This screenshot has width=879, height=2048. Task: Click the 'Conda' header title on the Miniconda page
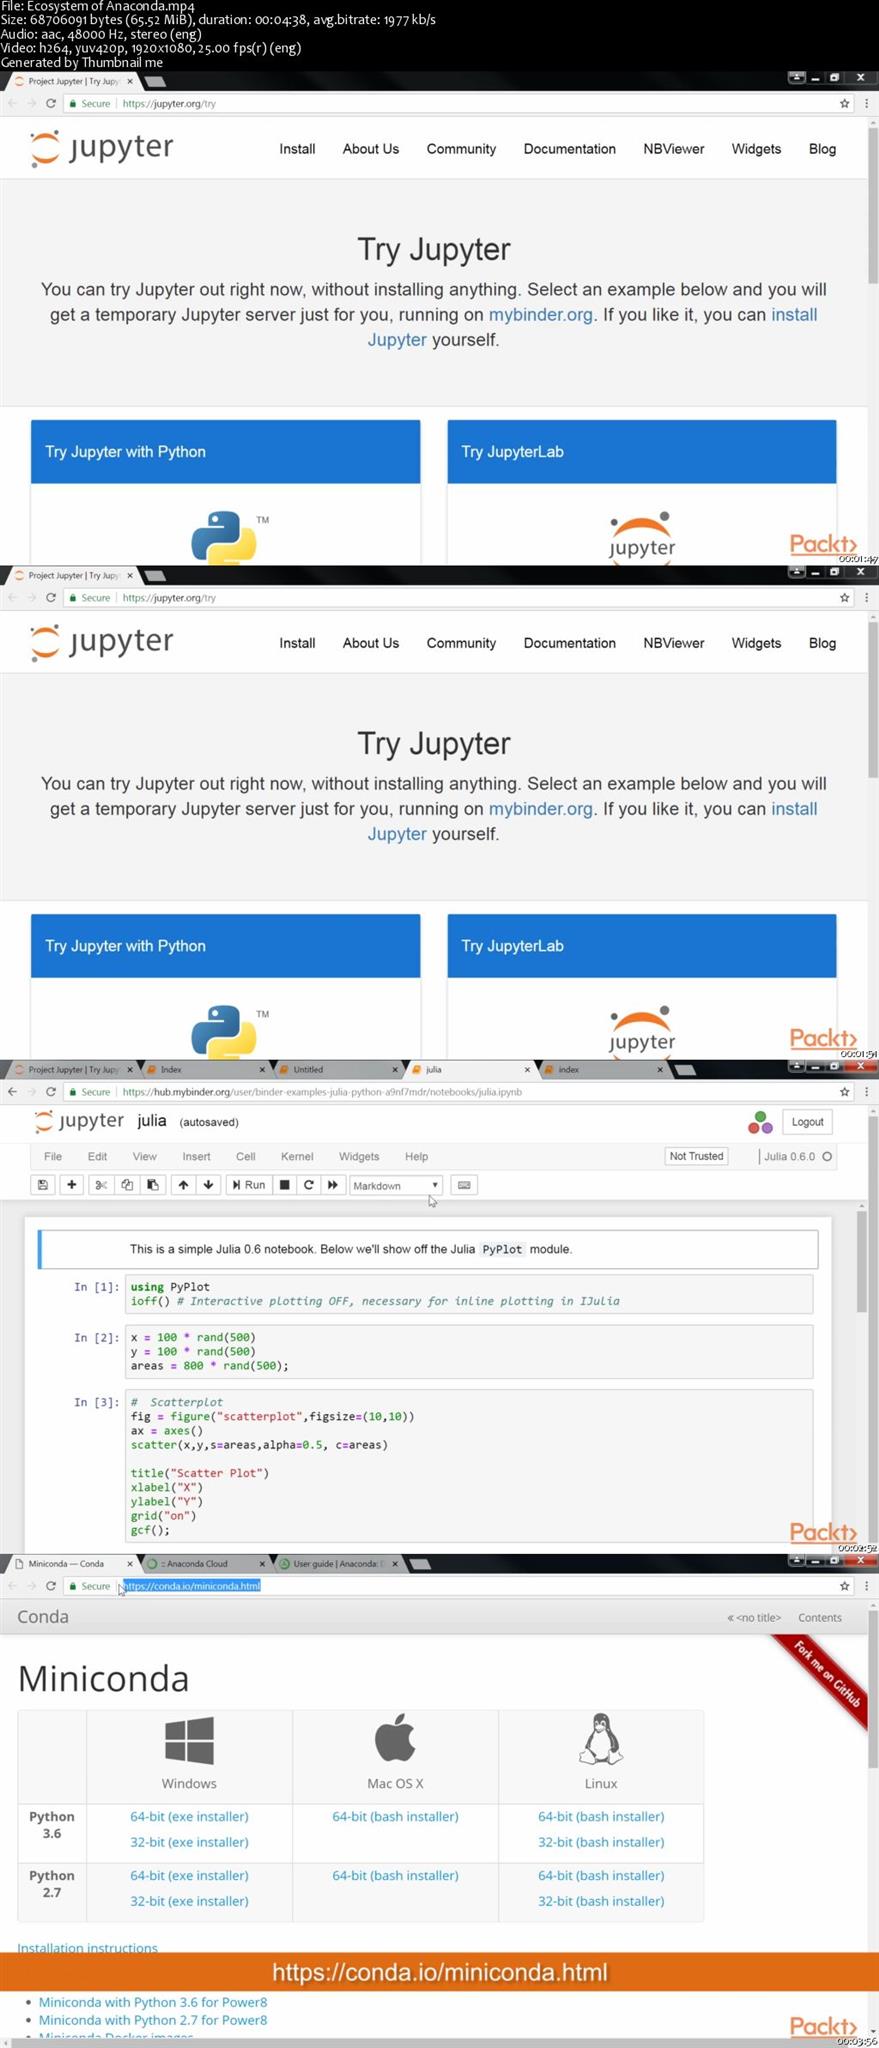pyautogui.click(x=43, y=1617)
